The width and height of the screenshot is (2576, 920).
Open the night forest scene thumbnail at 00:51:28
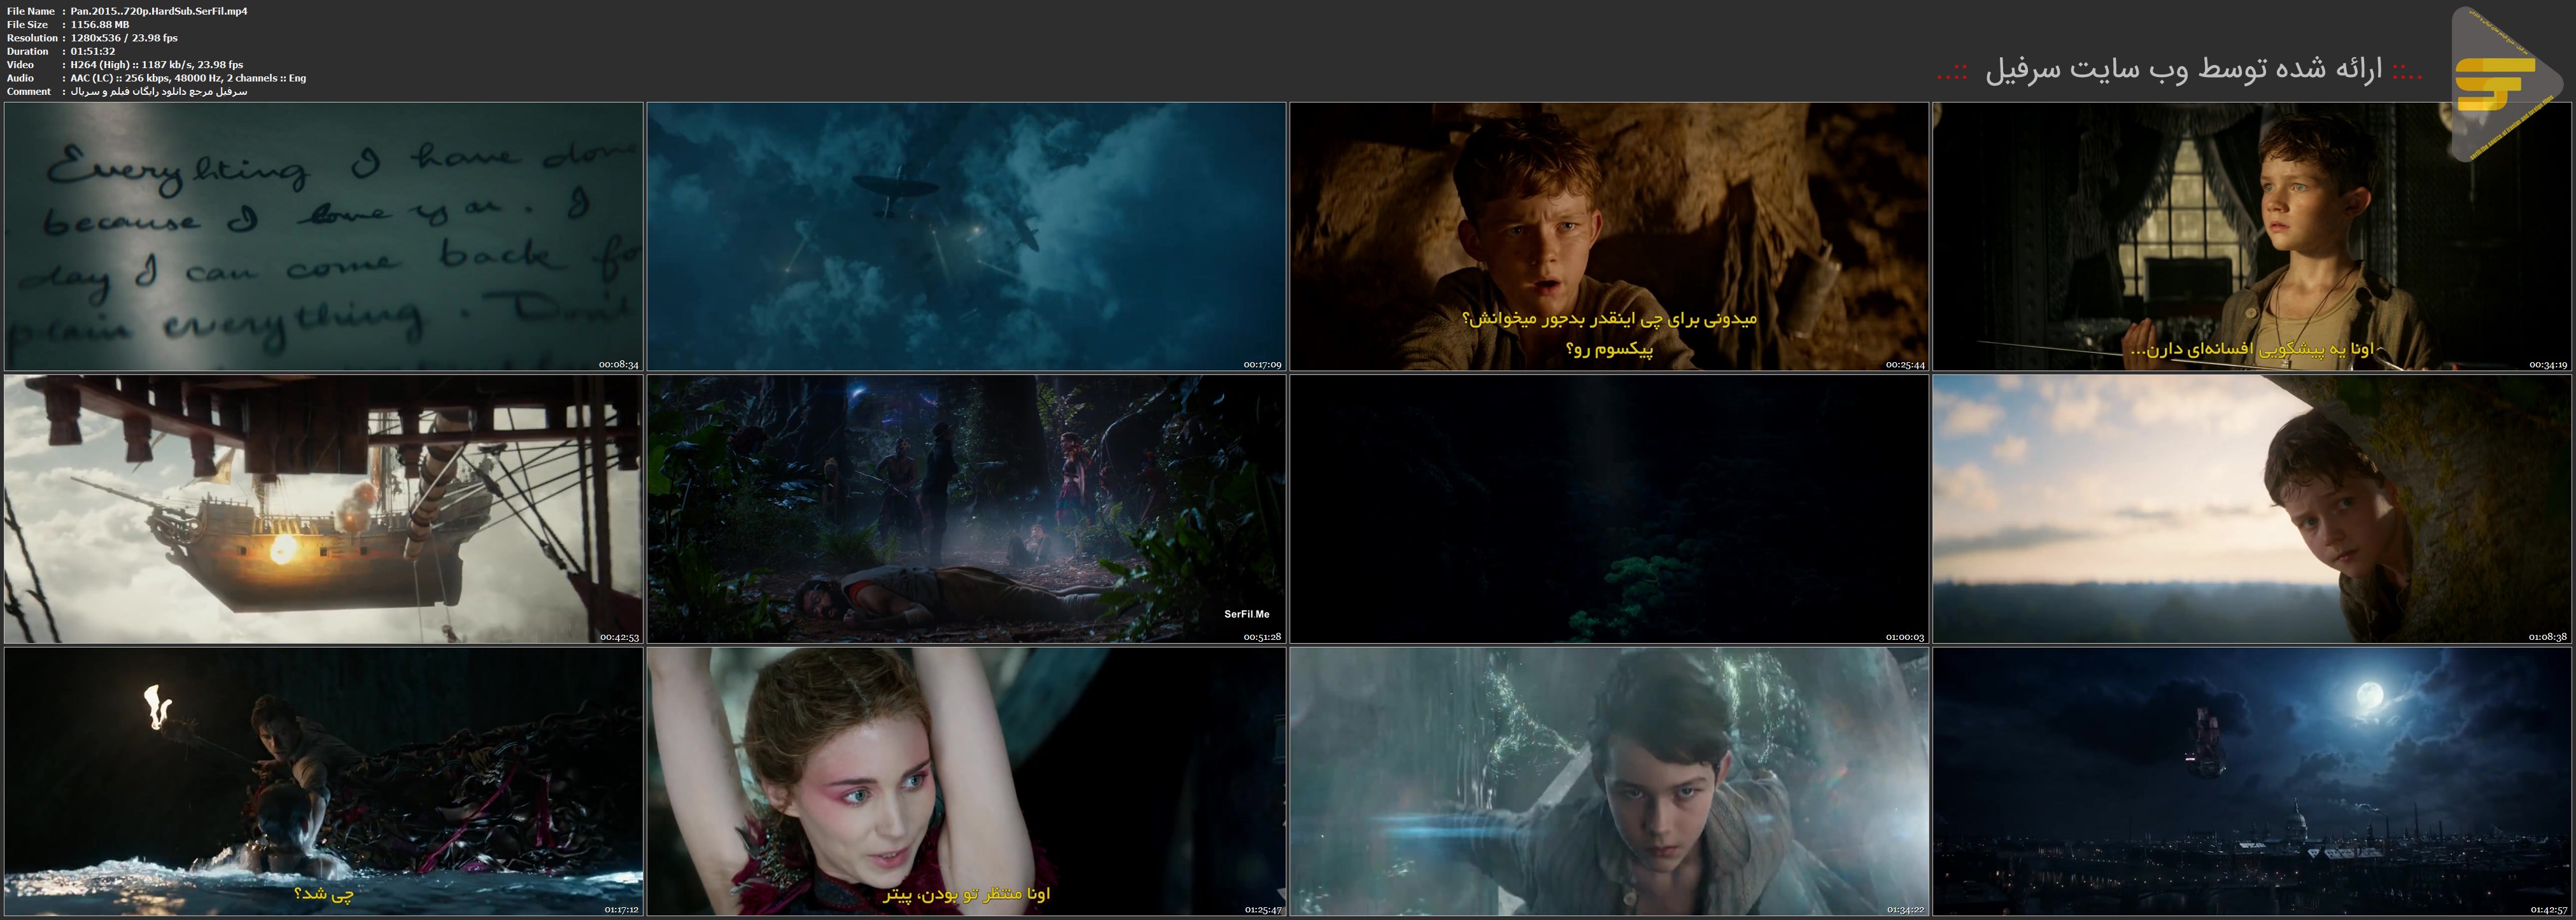pyautogui.click(x=966, y=509)
